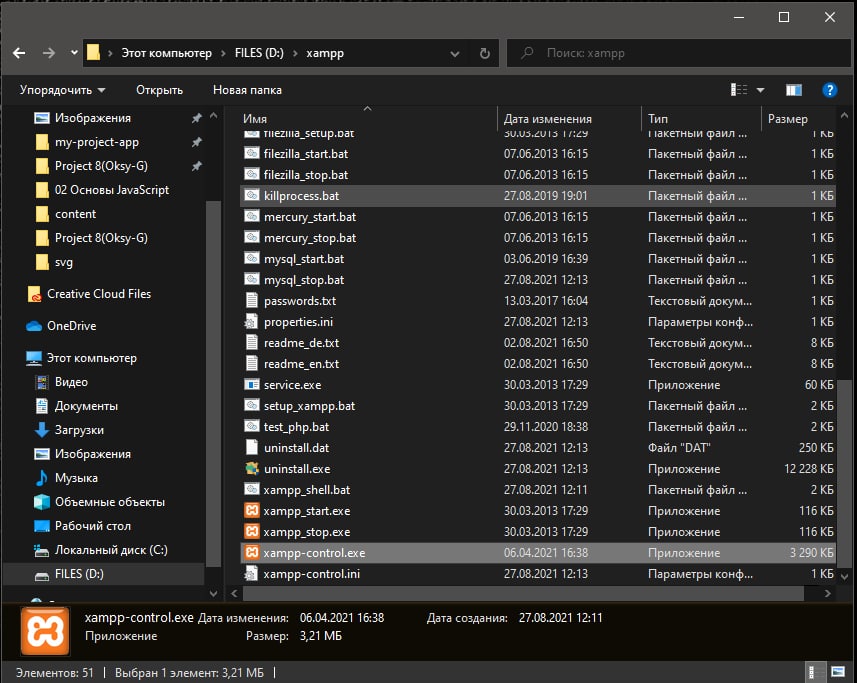This screenshot has width=857, height=683.
Task: Click the horizontal scrollbar of file list
Action: [x=523, y=593]
